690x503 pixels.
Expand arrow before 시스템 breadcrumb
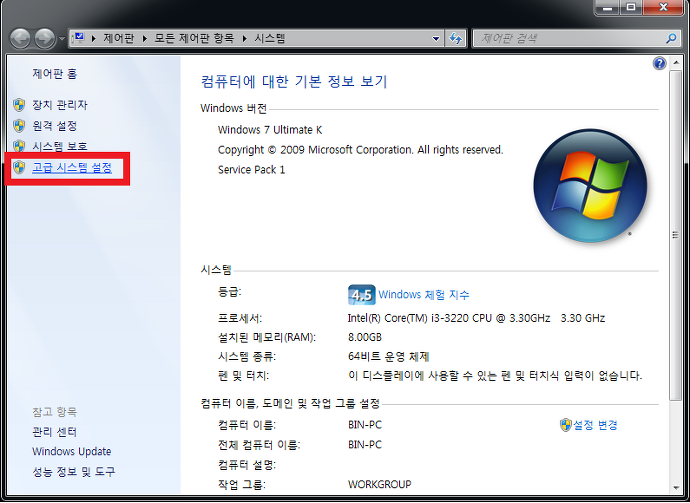coord(245,39)
